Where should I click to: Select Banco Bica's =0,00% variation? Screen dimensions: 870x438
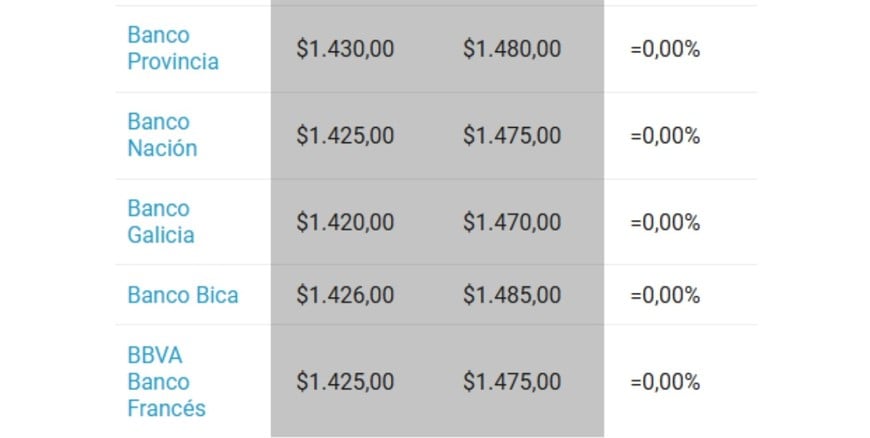(x=665, y=295)
